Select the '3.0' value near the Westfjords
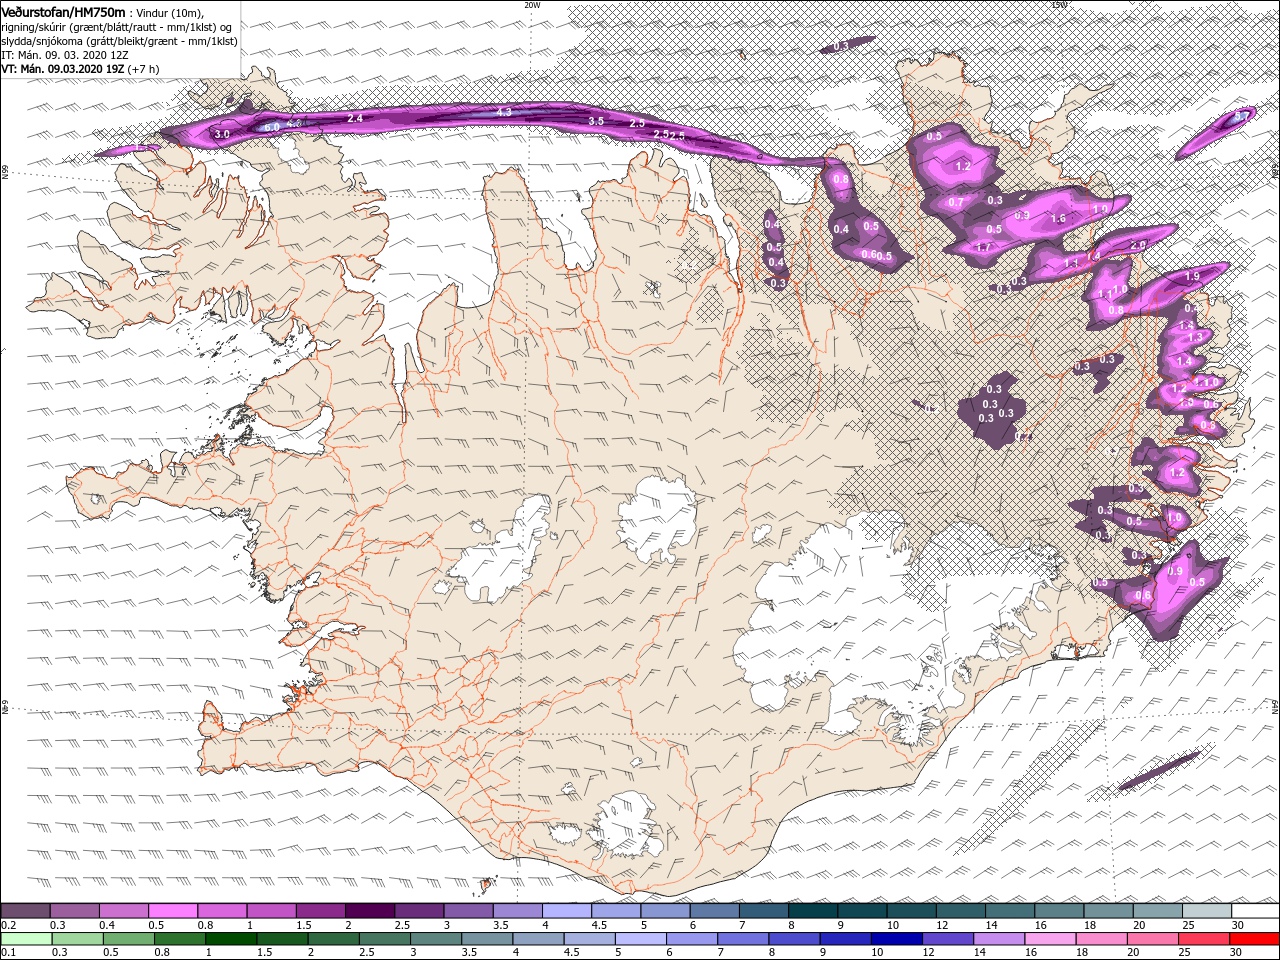The width and height of the screenshot is (1280, 960). pyautogui.click(x=222, y=134)
